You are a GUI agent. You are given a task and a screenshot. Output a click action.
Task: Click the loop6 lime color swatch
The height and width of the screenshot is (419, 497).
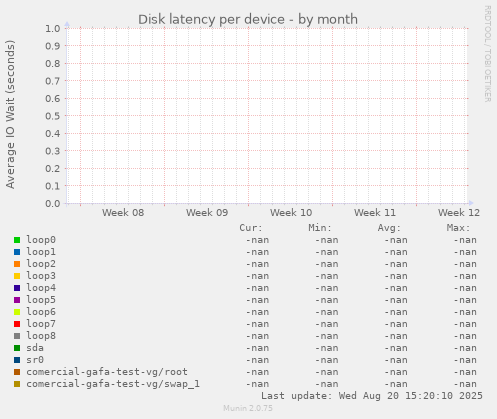[x=17, y=312]
